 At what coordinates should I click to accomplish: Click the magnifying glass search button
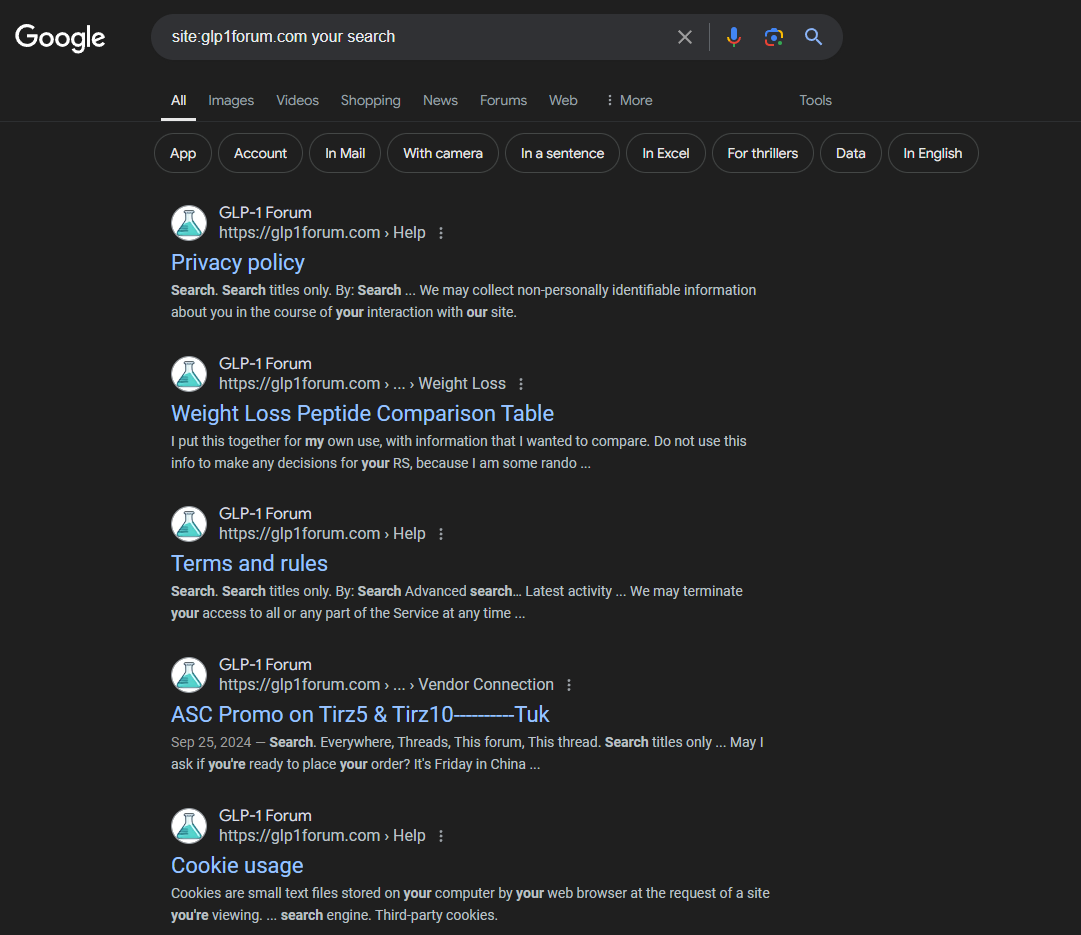(814, 37)
